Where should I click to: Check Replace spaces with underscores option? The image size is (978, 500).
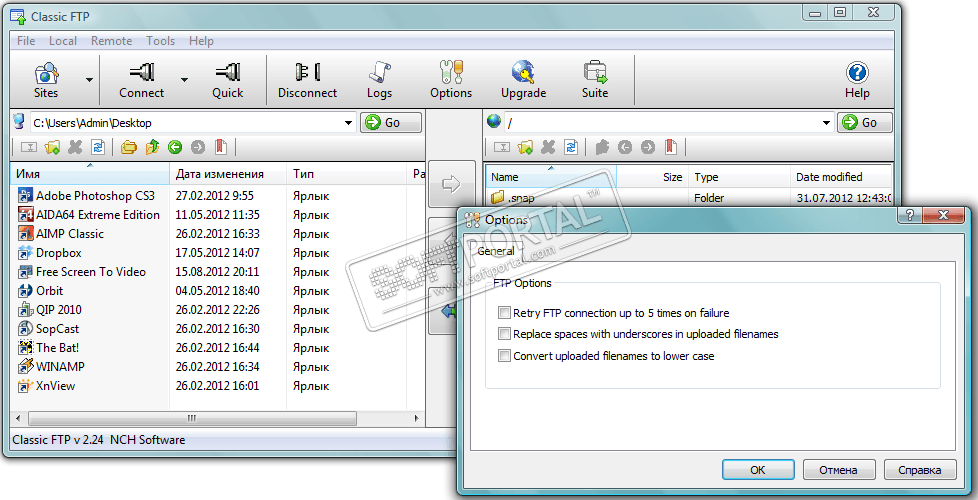[x=504, y=334]
